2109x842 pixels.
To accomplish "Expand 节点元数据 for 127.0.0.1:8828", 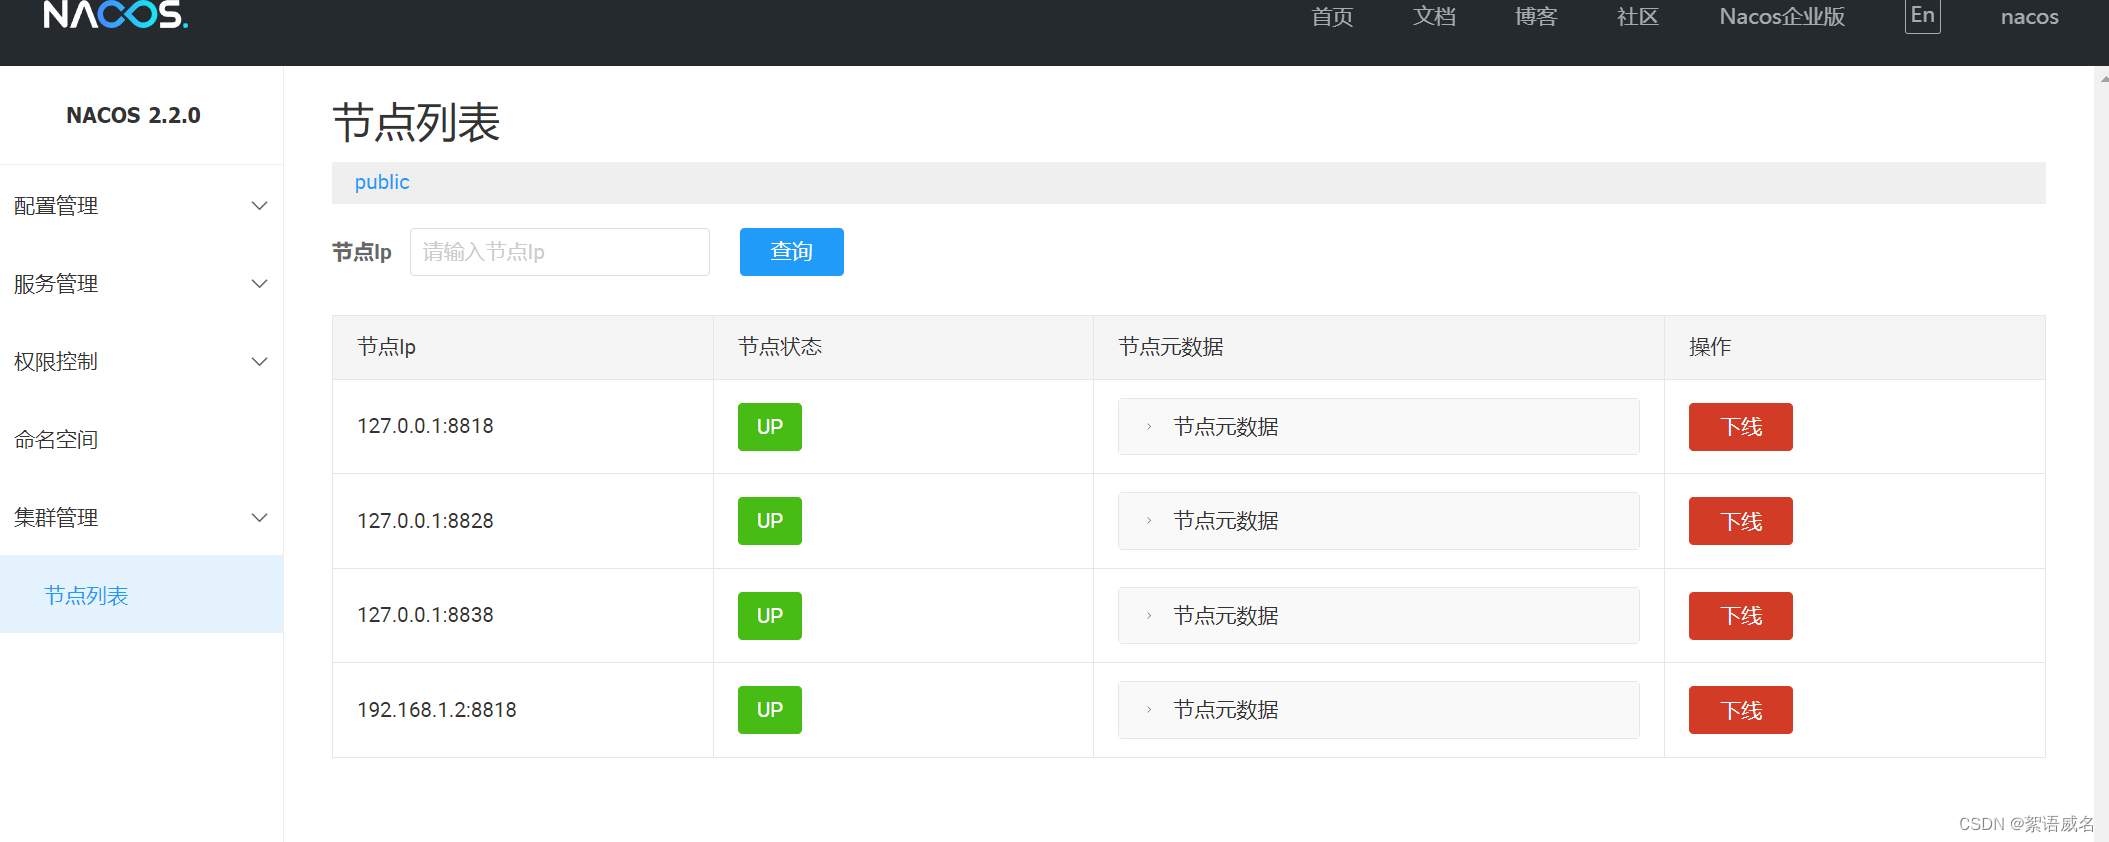I will (x=1378, y=521).
